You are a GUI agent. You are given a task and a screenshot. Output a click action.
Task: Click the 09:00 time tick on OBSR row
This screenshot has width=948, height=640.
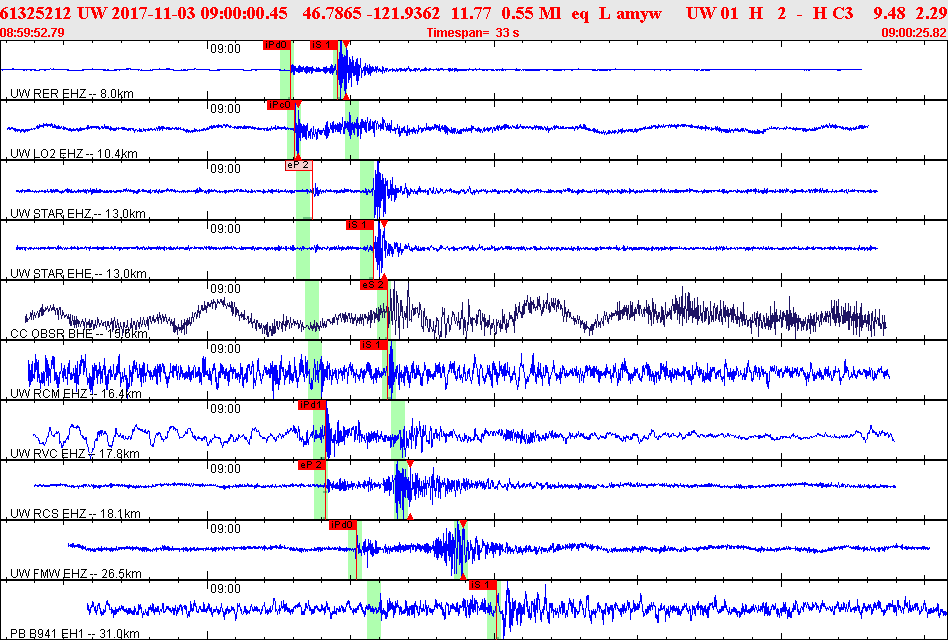[225, 289]
